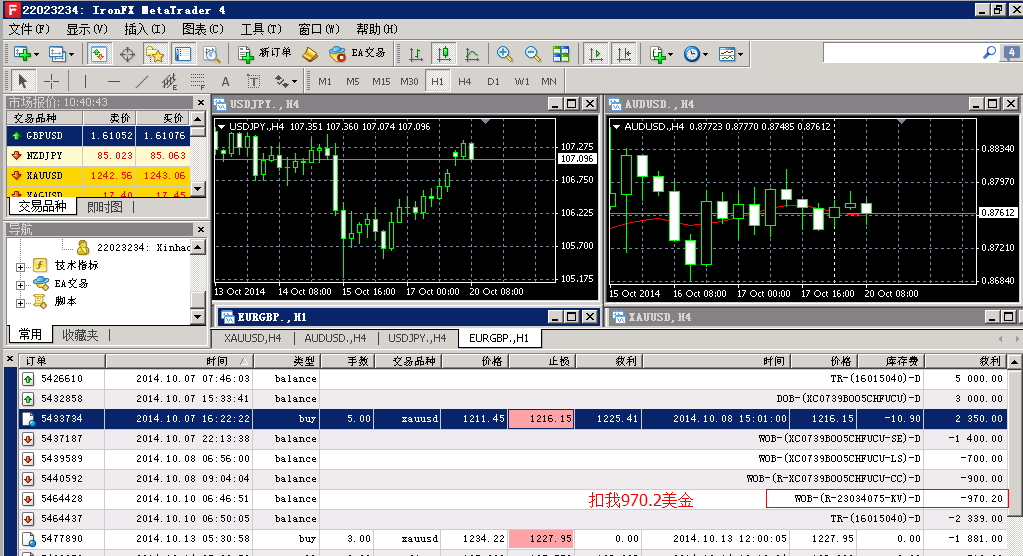1023x556 pixels.
Task: Open 文件(F) menu
Action: click(29, 29)
